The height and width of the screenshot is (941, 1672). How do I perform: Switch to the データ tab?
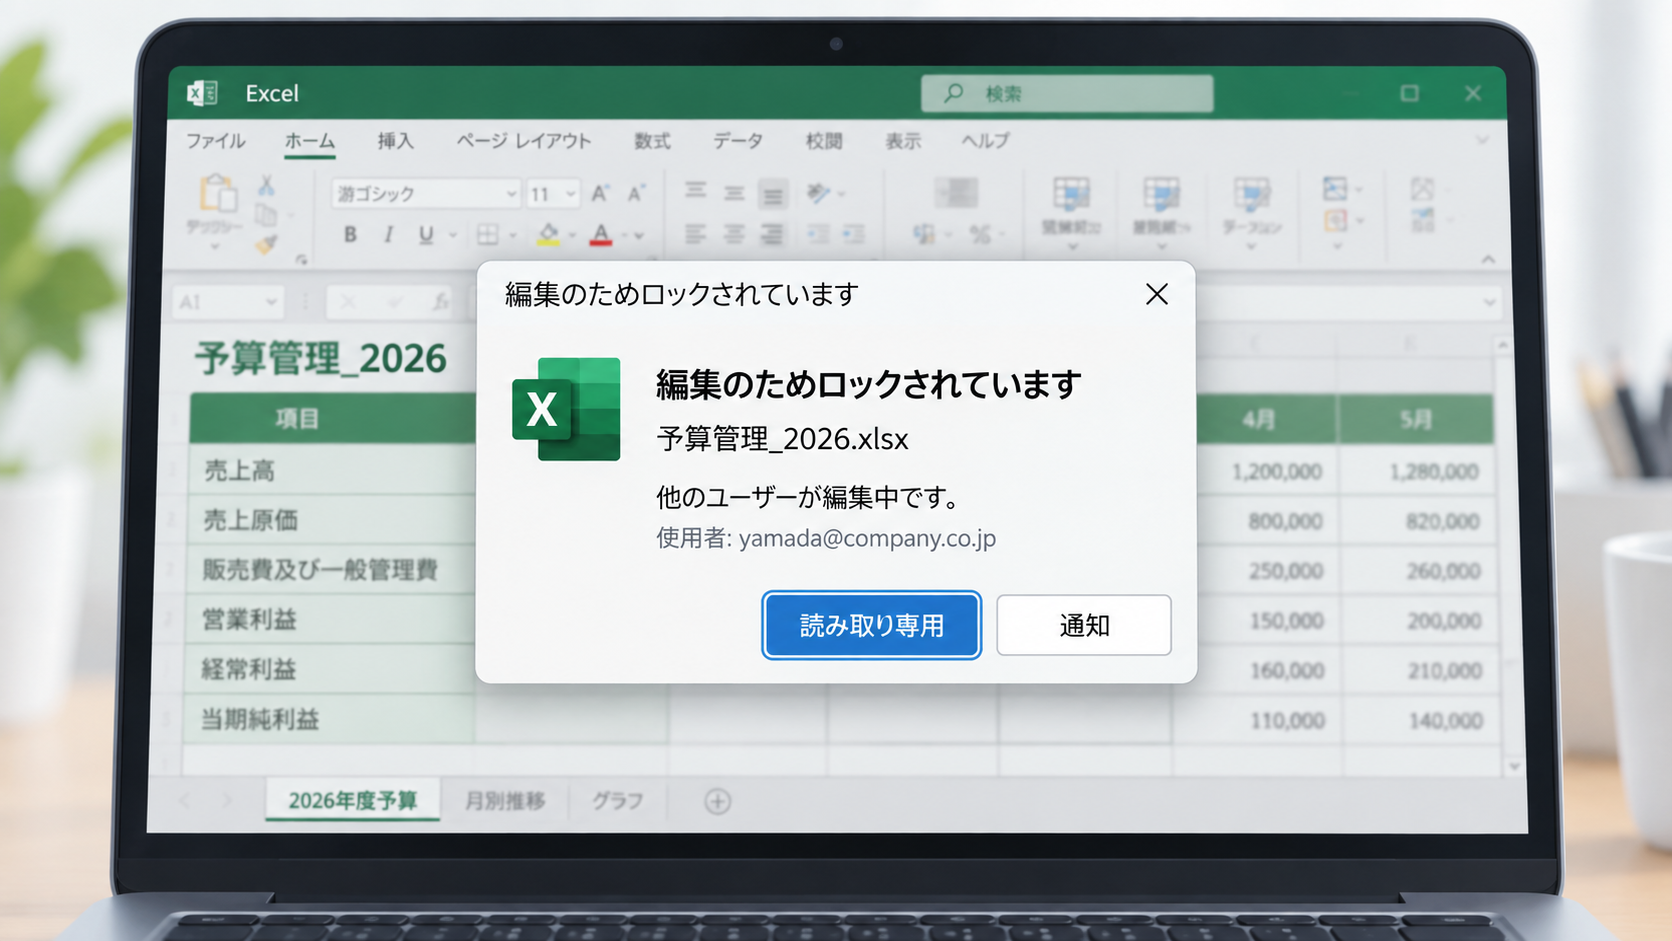(738, 141)
